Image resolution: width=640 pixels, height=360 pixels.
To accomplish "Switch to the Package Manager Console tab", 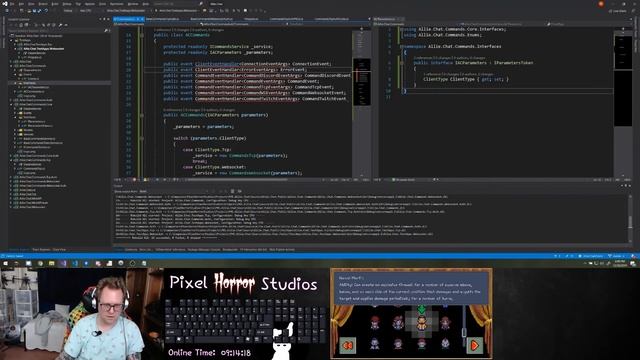I will pos(204,249).
